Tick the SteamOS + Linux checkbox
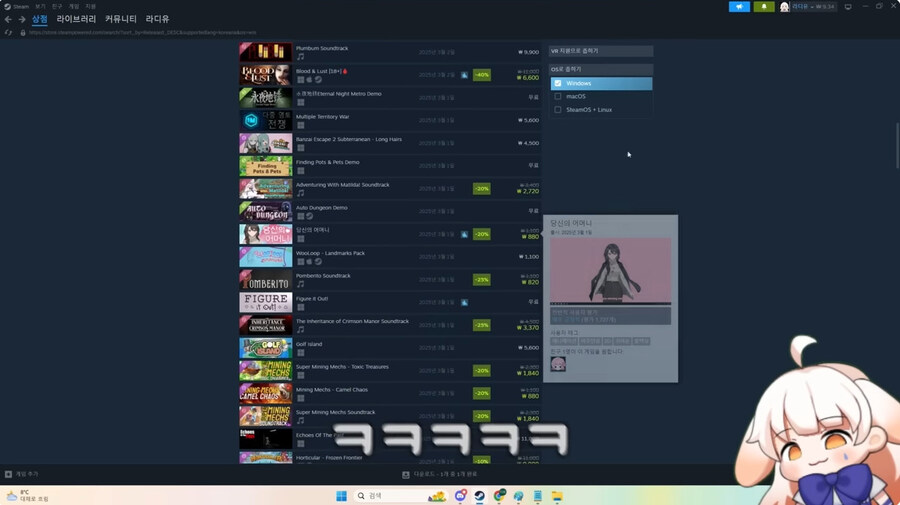Viewport: 900px width, 505px height. pyautogui.click(x=558, y=109)
